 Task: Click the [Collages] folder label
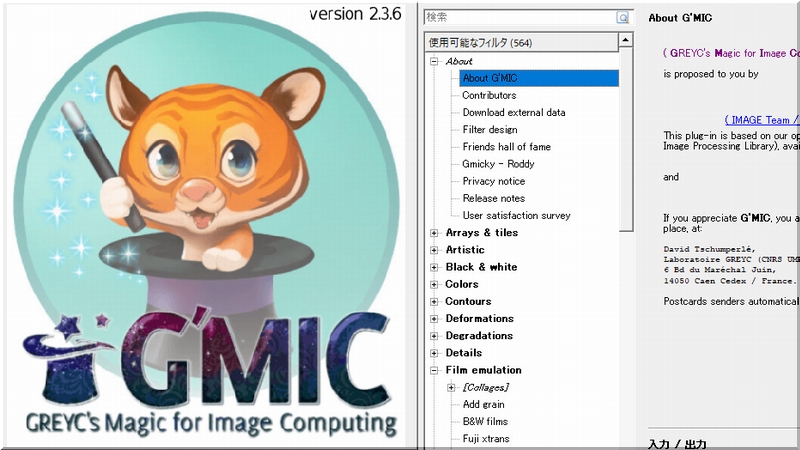click(486, 388)
